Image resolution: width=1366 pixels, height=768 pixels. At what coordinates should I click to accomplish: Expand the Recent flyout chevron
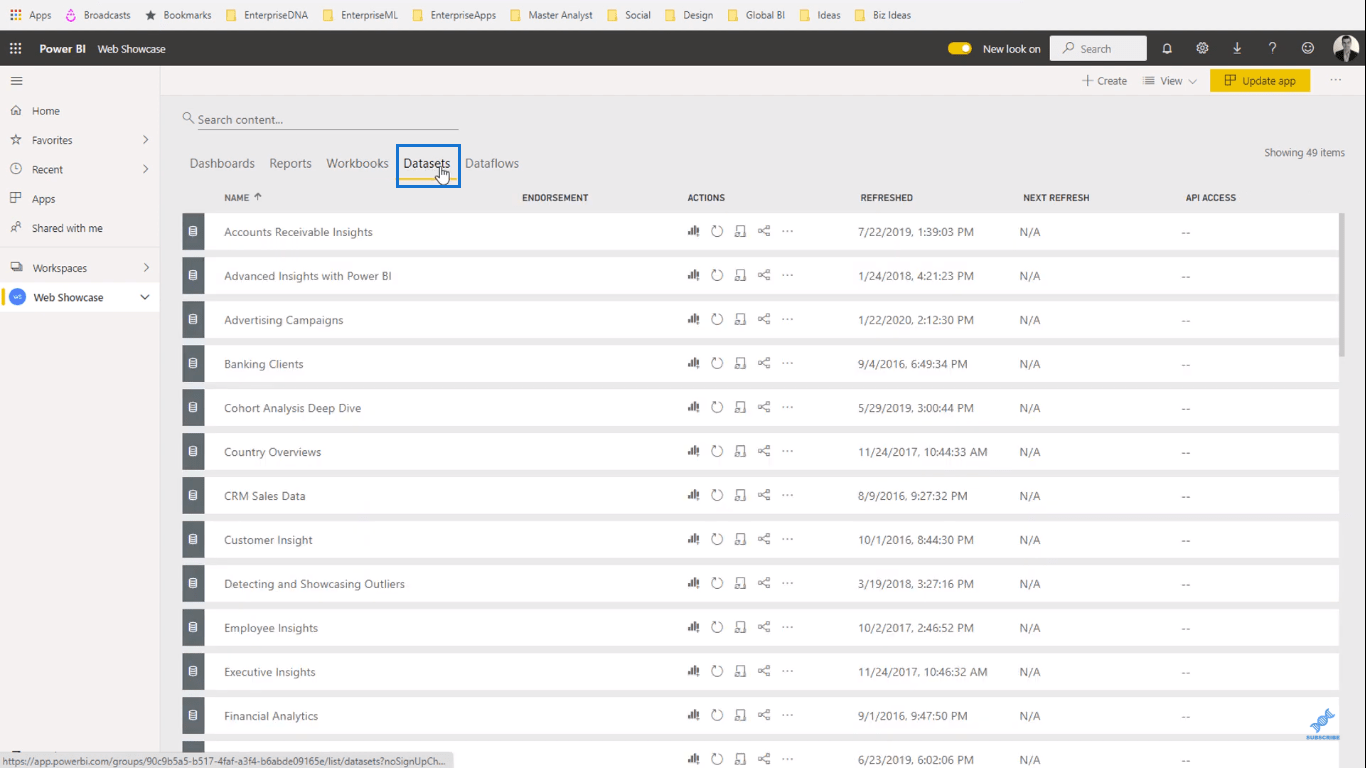click(x=146, y=169)
